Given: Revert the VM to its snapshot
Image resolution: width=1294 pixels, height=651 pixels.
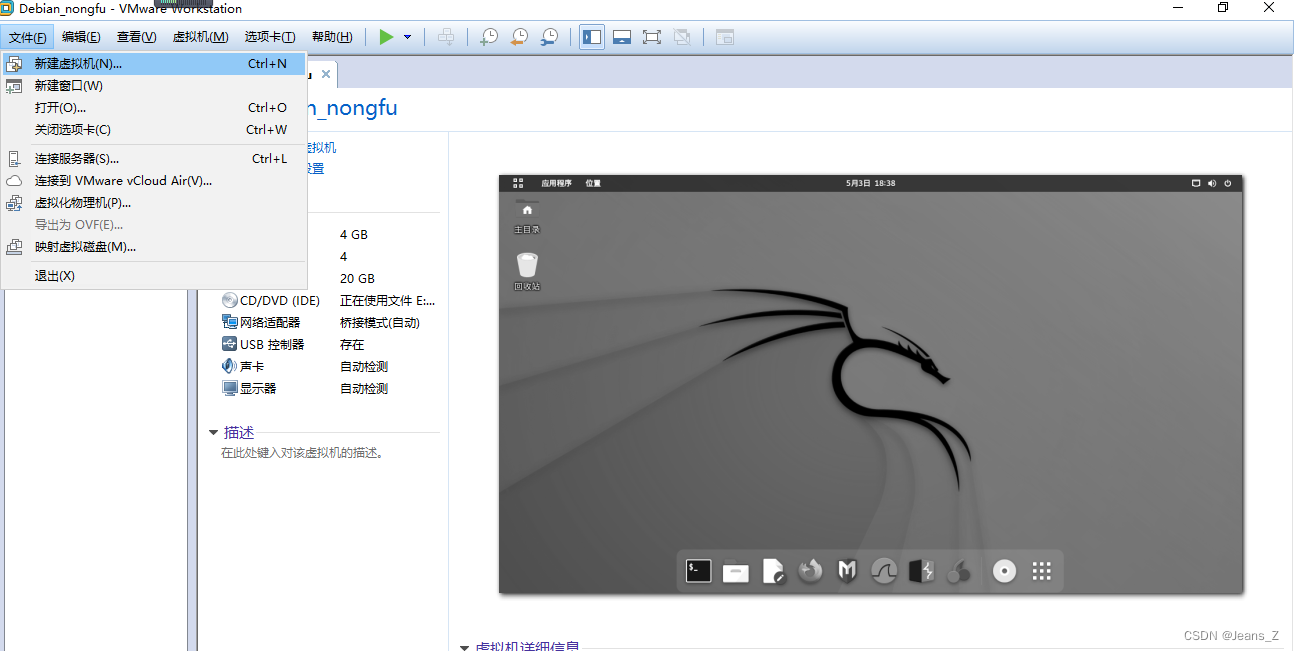Looking at the screenshot, I should 519,36.
